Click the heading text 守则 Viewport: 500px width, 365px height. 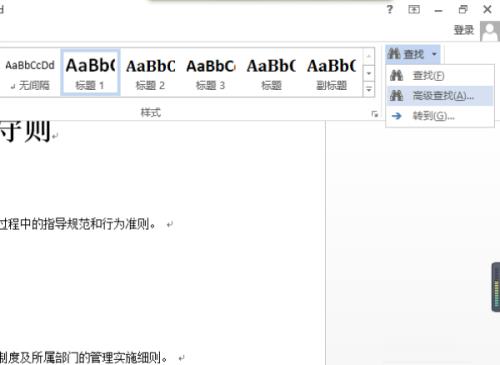(x=25, y=131)
